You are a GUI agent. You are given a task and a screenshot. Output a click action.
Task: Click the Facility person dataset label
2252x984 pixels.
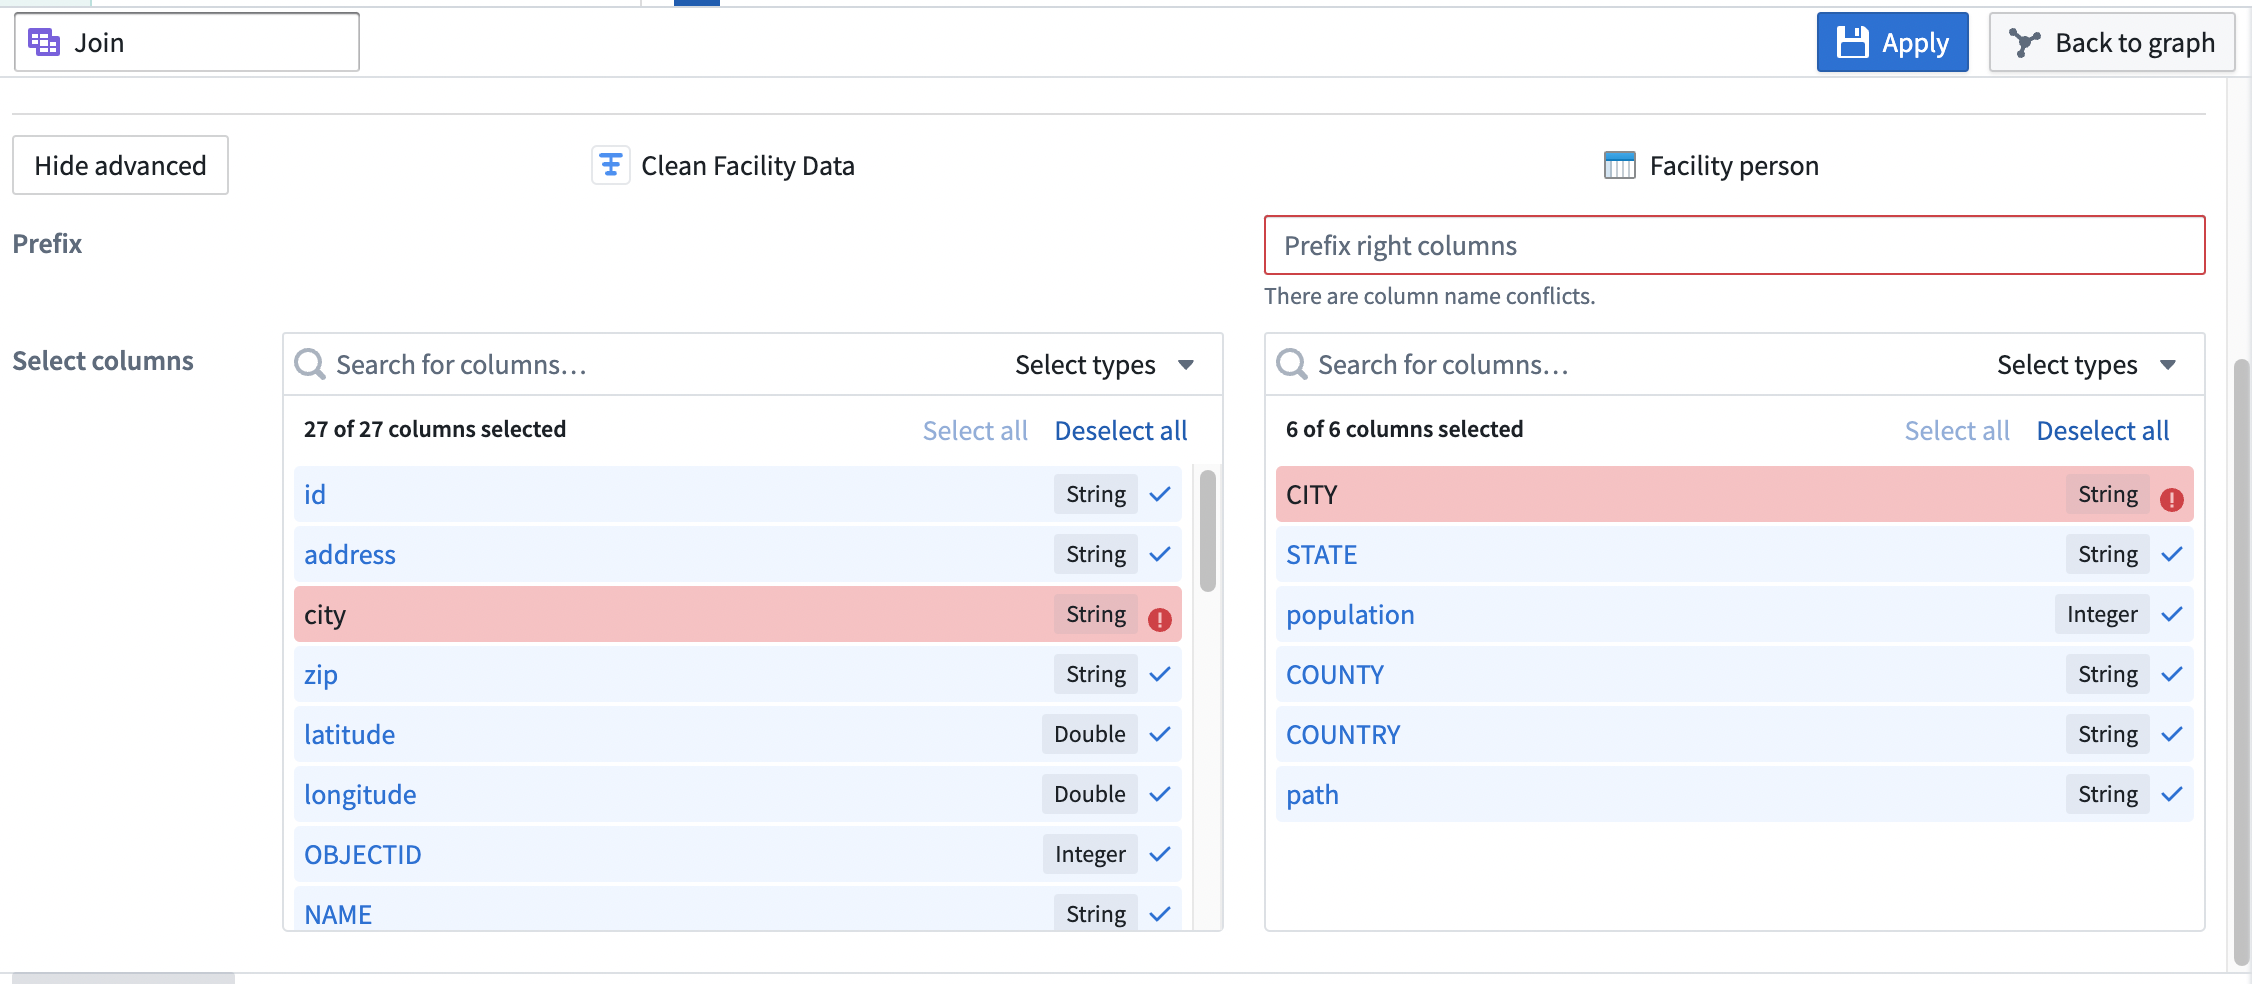1734,165
